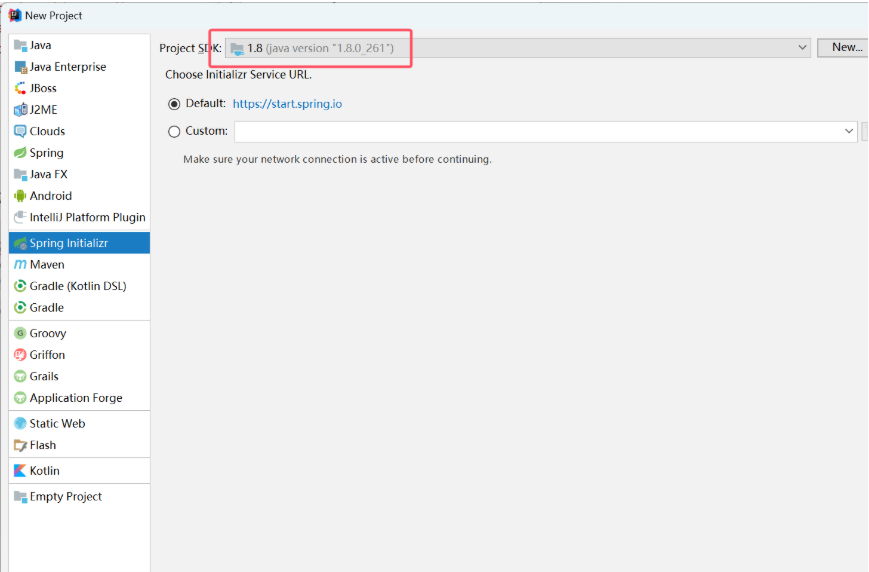Pick the Android robot icon

21,196
